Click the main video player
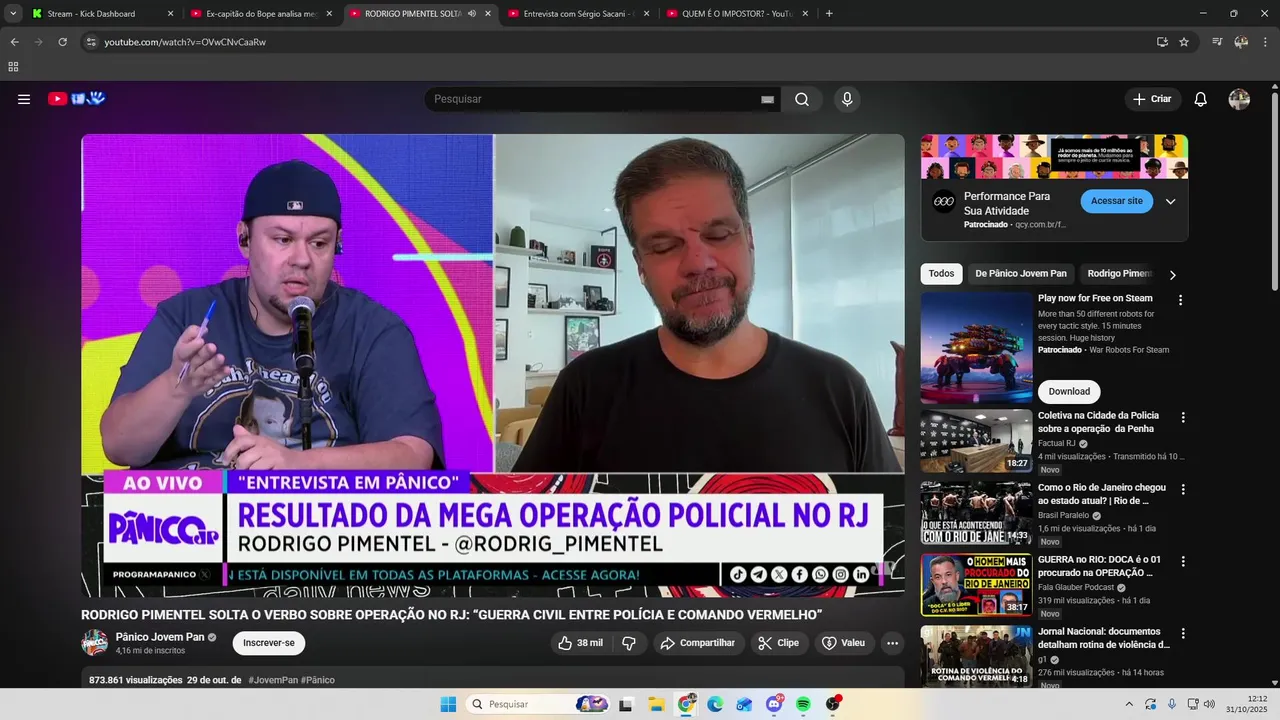The height and width of the screenshot is (720, 1280). point(493,366)
